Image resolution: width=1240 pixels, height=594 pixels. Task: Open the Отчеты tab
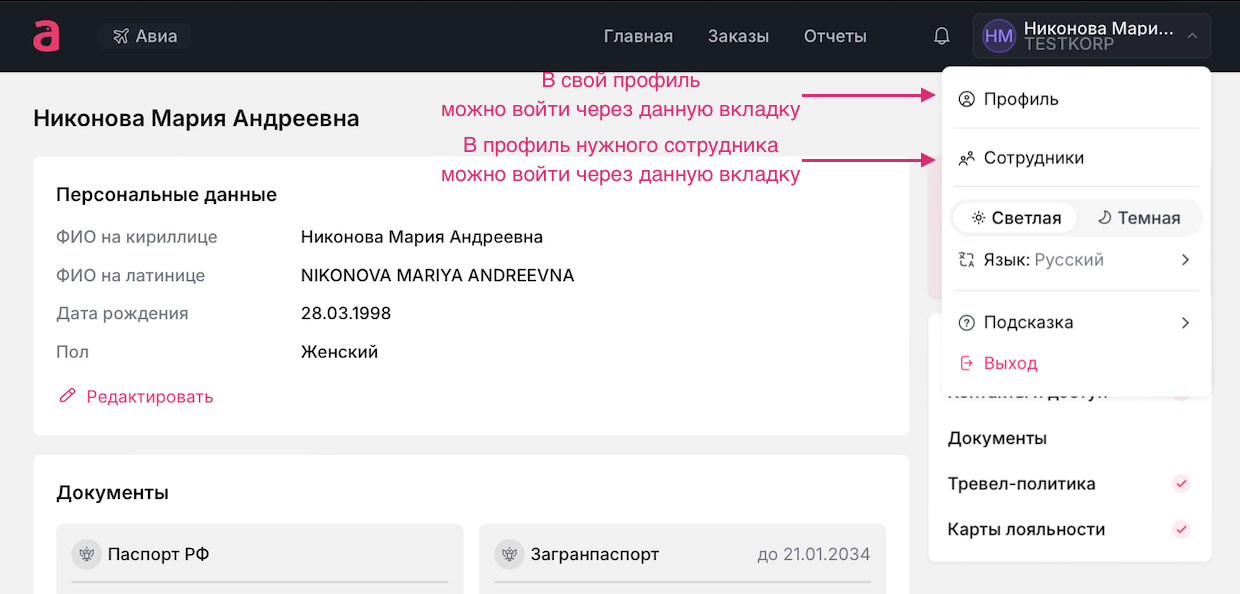click(835, 36)
